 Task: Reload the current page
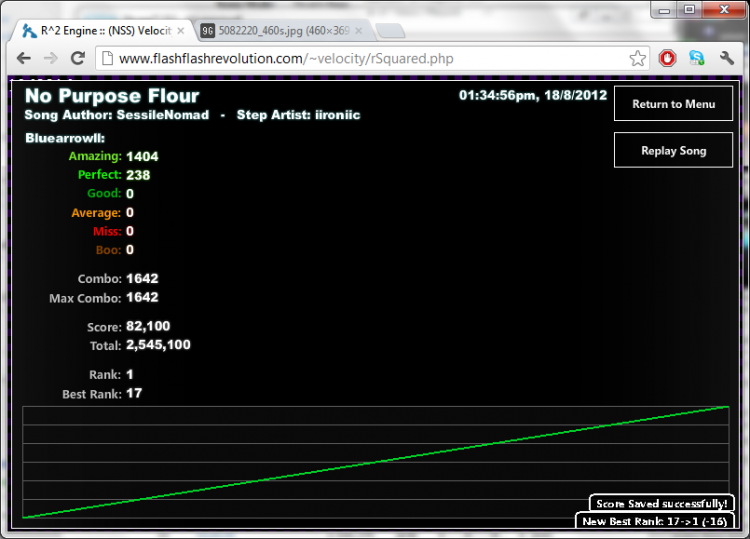coord(78,58)
